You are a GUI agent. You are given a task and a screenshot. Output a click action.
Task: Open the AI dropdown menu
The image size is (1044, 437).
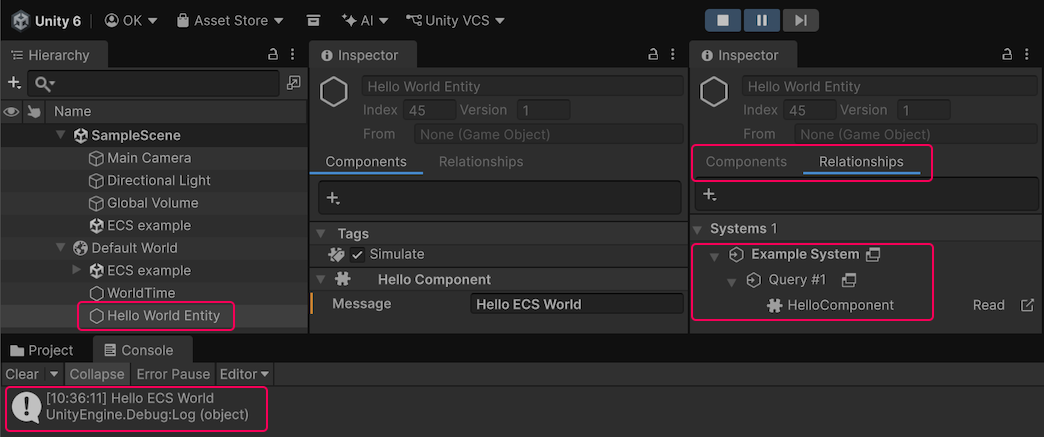(x=364, y=21)
